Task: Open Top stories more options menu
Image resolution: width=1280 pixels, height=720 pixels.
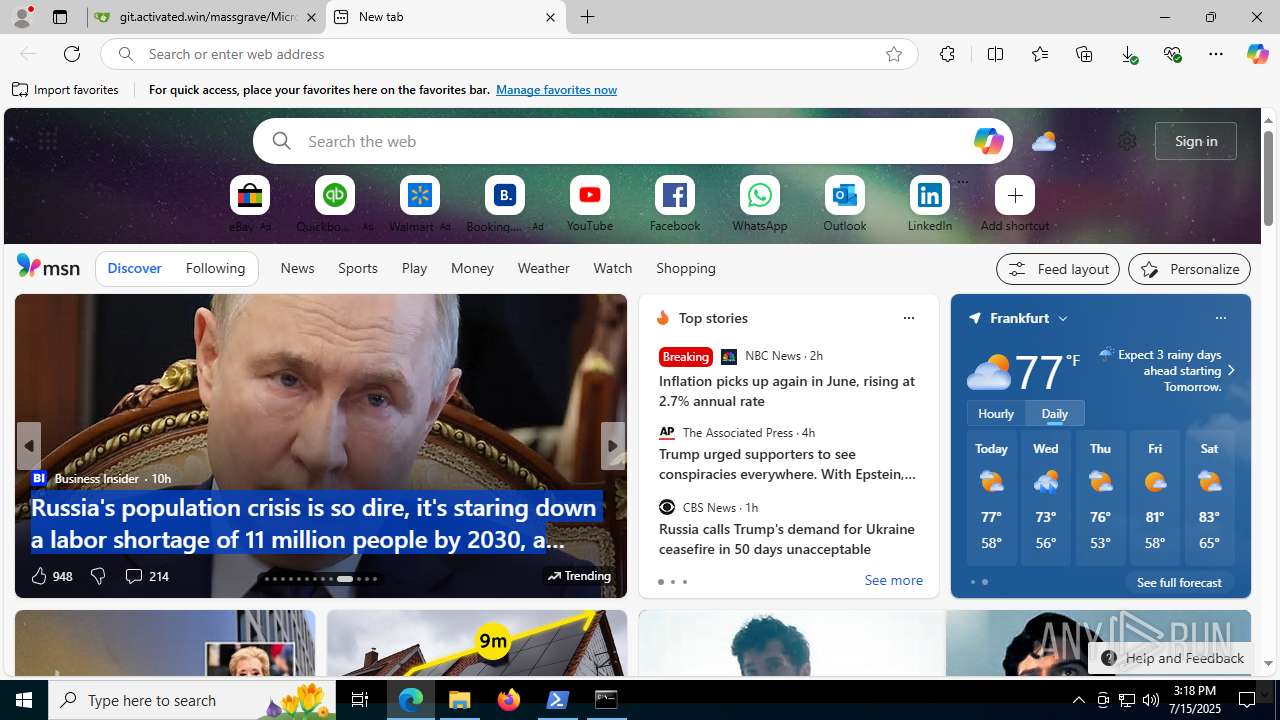Action: (x=908, y=318)
